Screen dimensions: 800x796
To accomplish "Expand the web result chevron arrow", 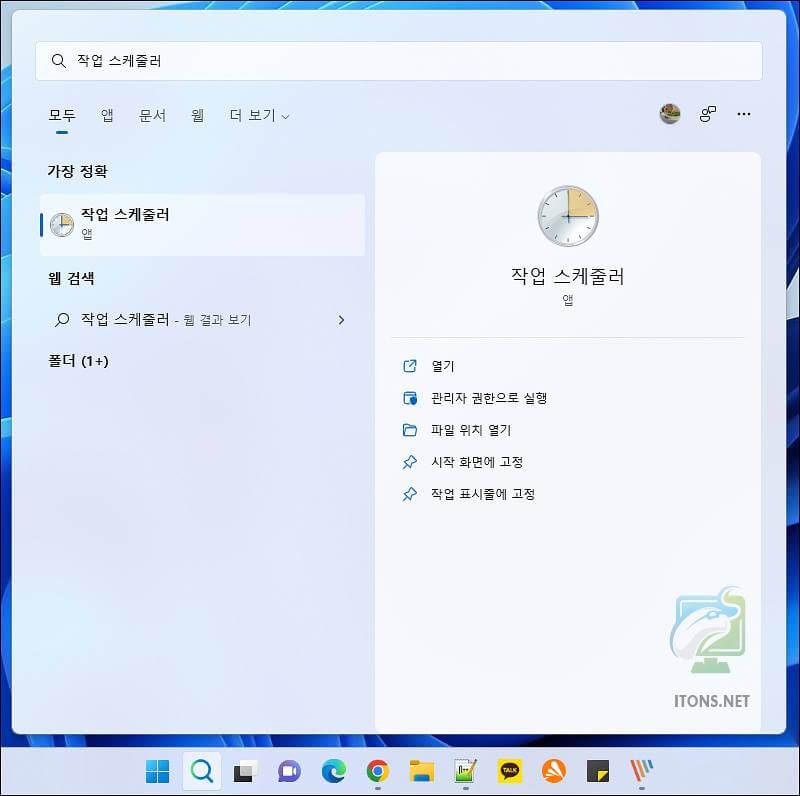I will pos(341,320).
